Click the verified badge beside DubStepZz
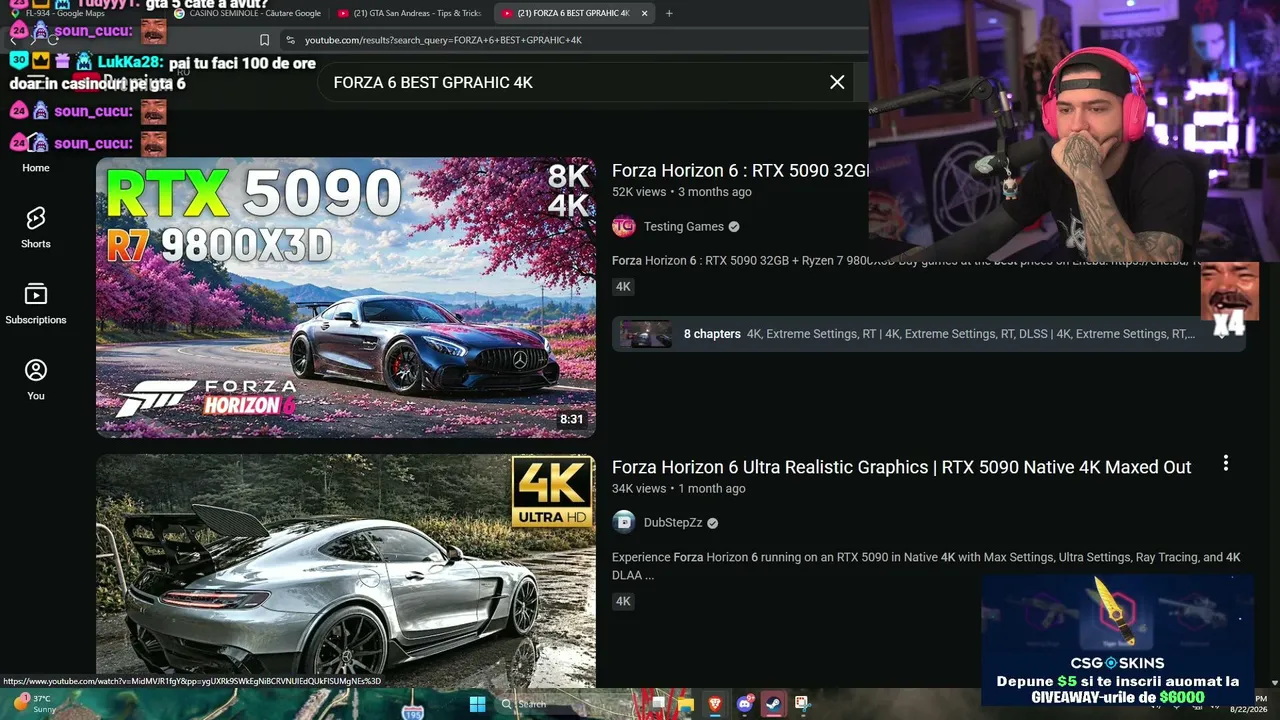 pos(713,523)
